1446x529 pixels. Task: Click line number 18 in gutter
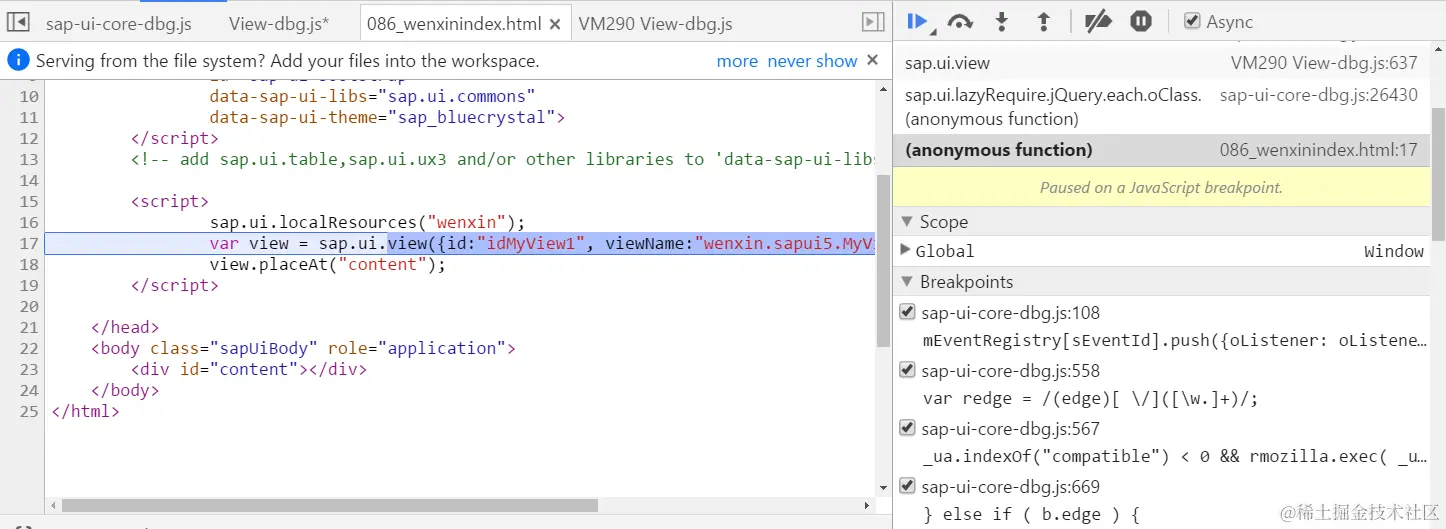tap(28, 264)
